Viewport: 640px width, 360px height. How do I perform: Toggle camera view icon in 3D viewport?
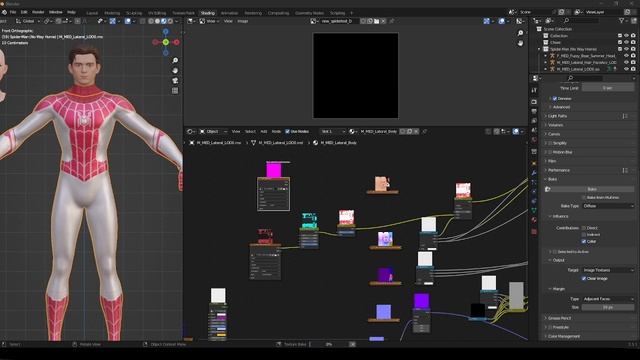(x=175, y=81)
